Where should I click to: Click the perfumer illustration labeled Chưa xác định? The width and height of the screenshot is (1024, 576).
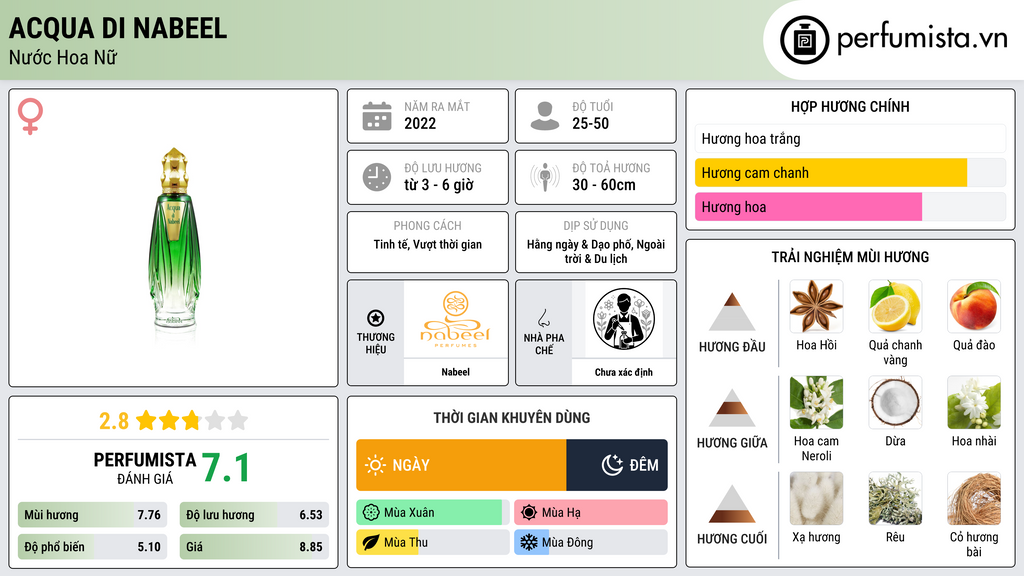point(624,320)
